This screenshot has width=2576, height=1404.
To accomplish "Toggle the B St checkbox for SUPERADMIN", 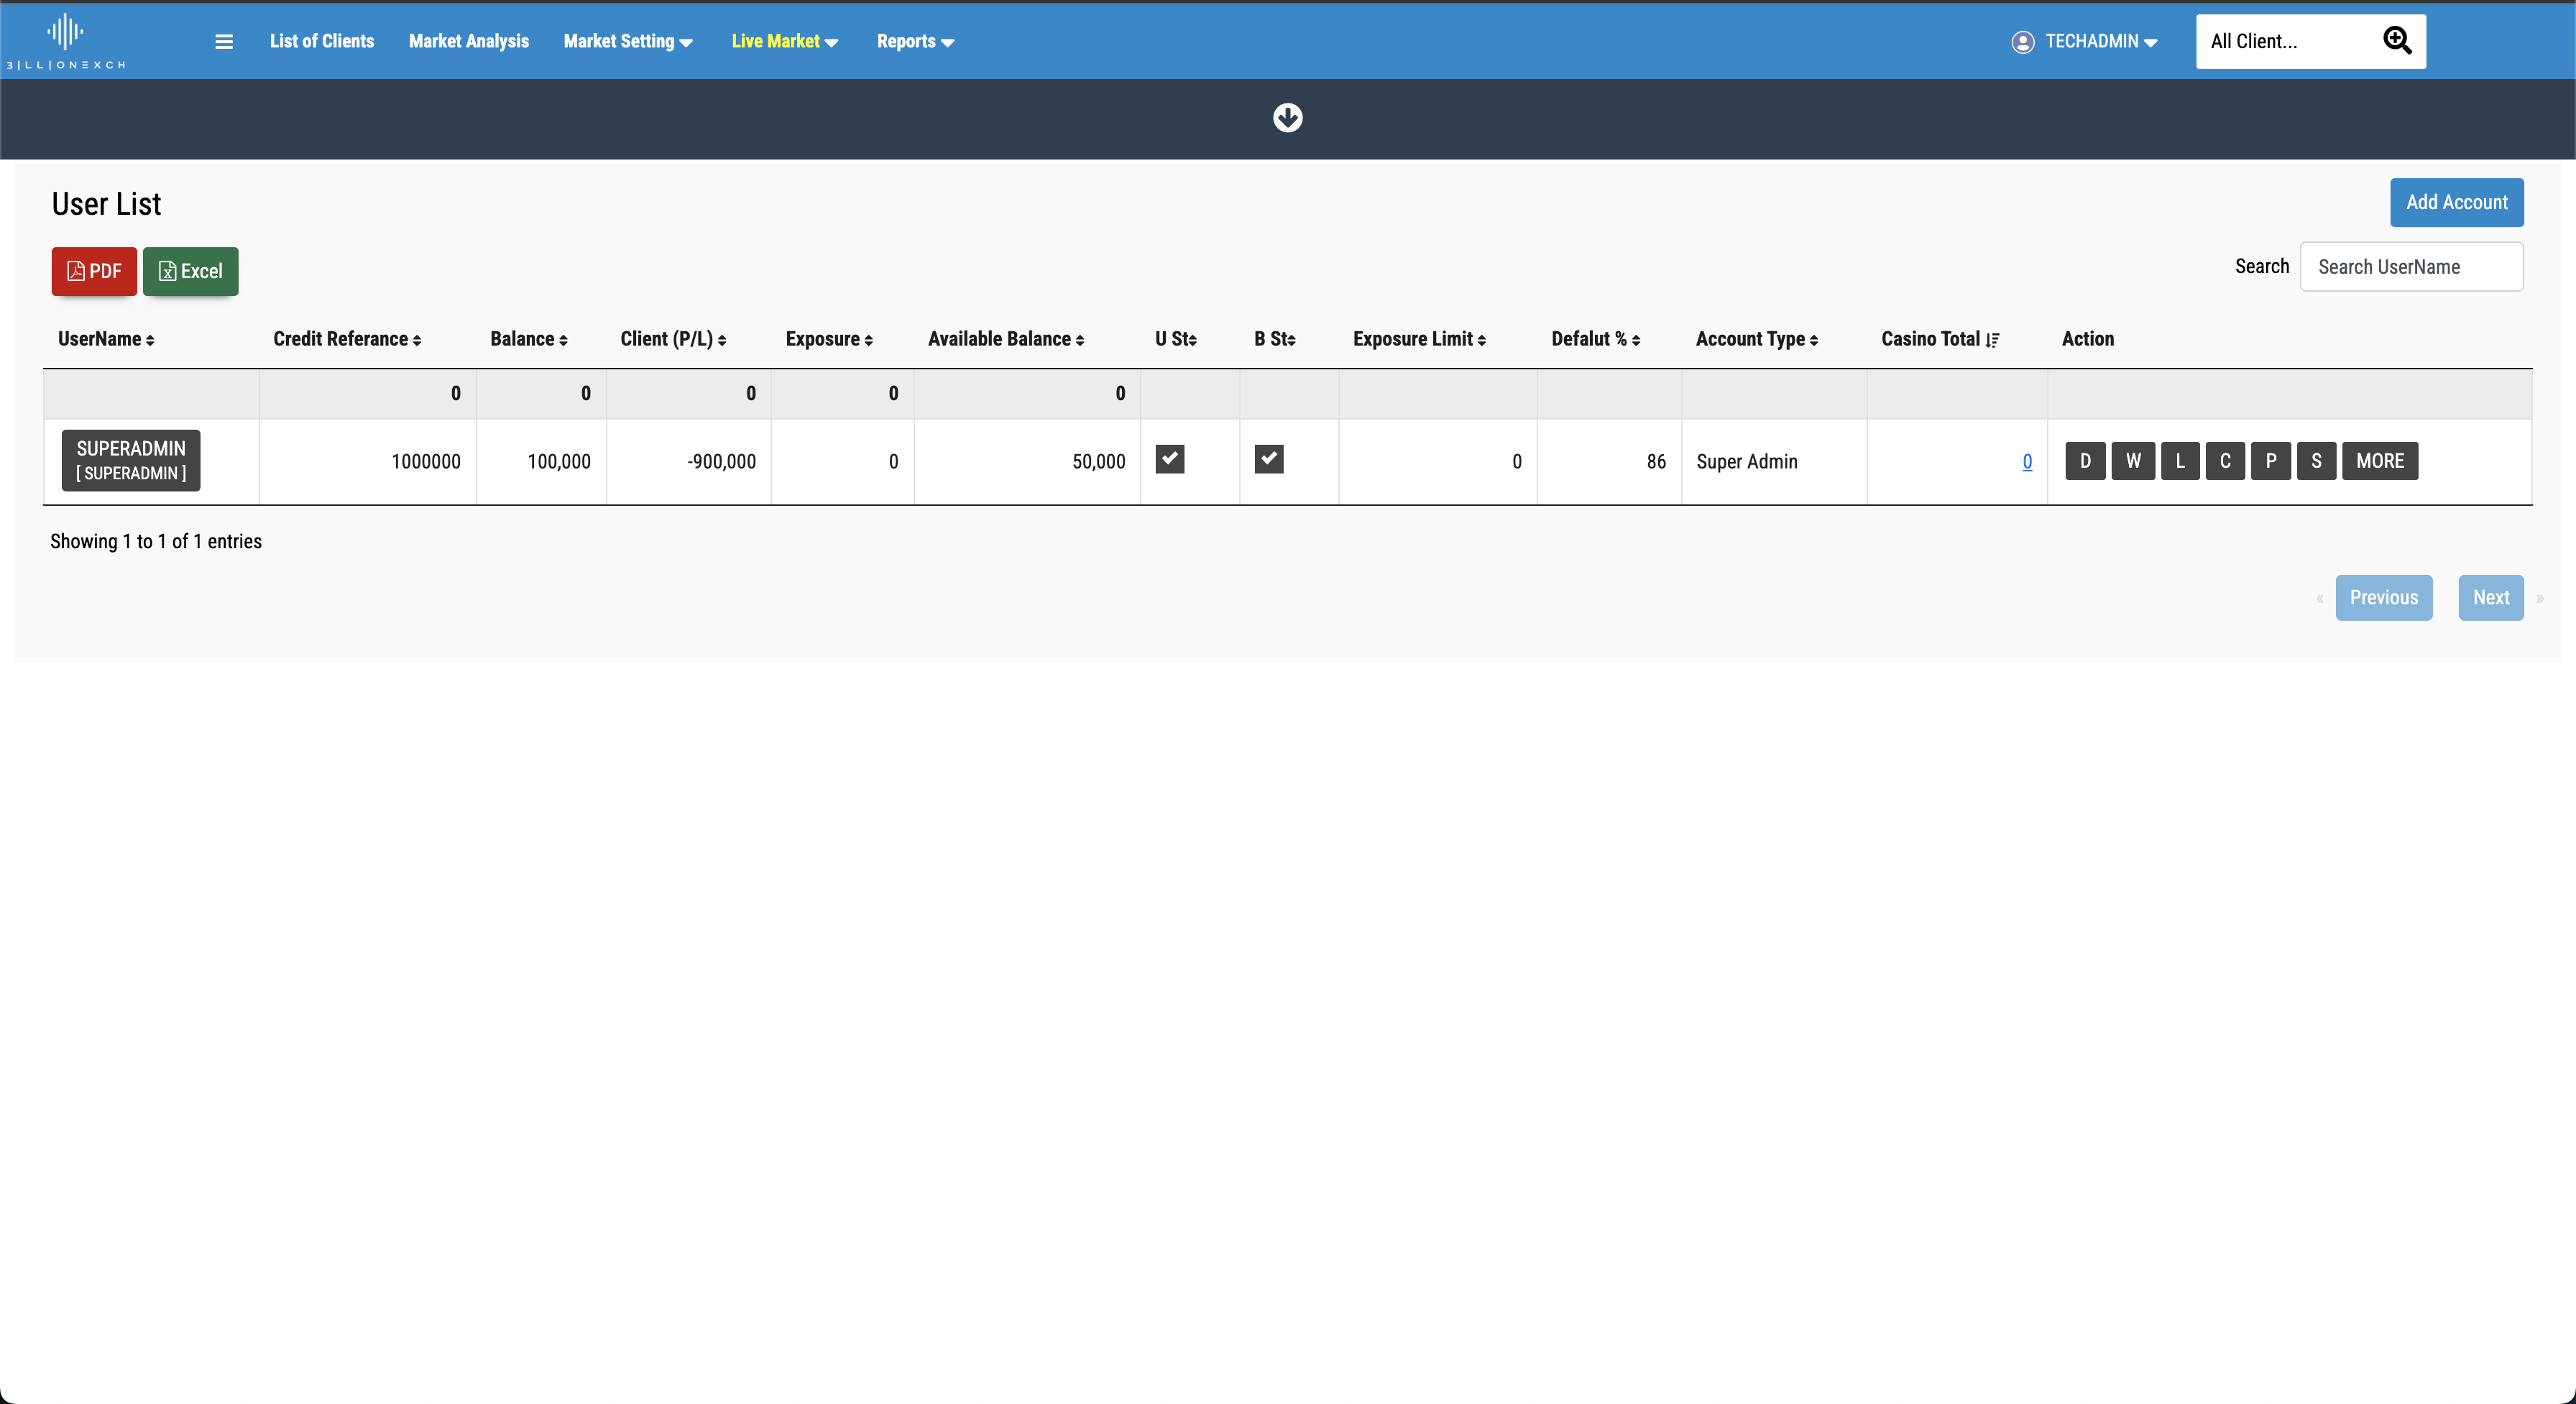I will [1268, 459].
